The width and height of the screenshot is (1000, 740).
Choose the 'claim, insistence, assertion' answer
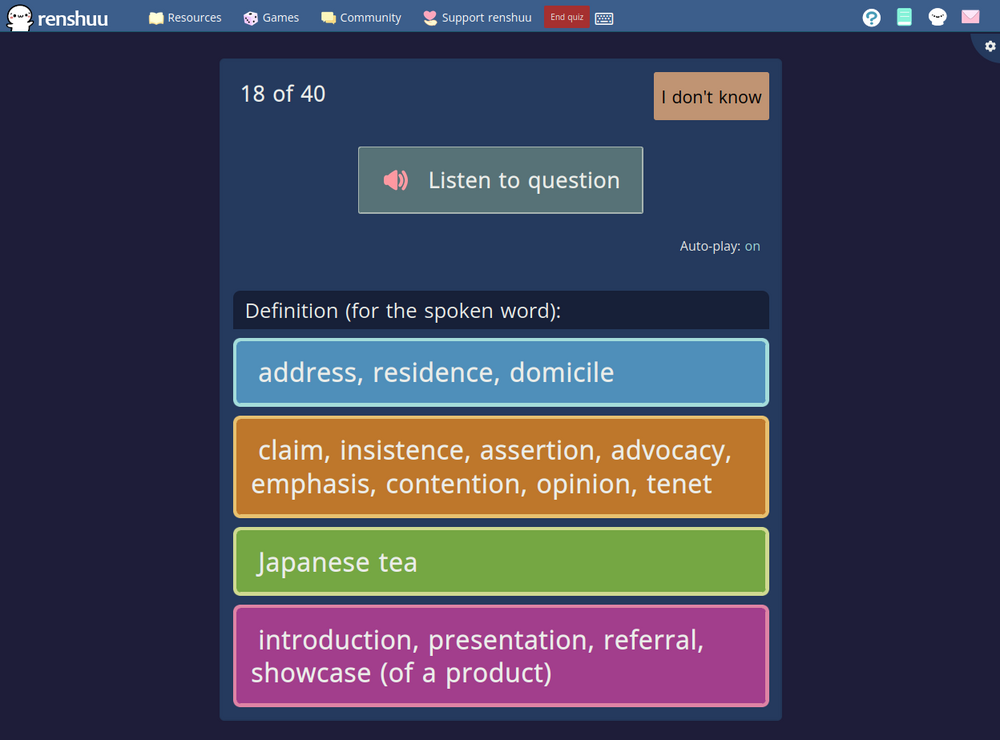pyautogui.click(x=500, y=467)
